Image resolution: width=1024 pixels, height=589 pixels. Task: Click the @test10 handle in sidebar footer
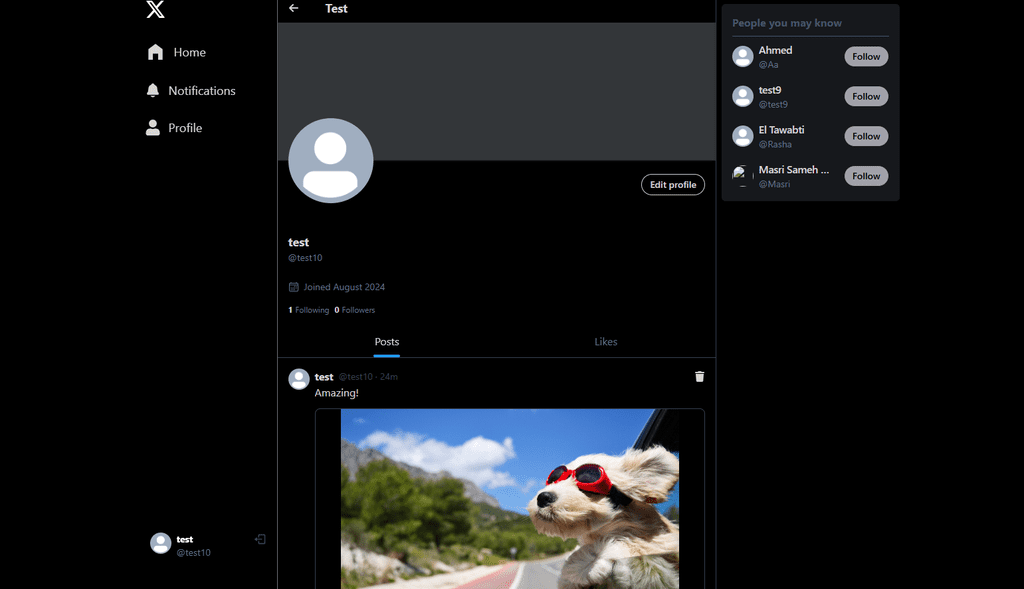click(193, 552)
